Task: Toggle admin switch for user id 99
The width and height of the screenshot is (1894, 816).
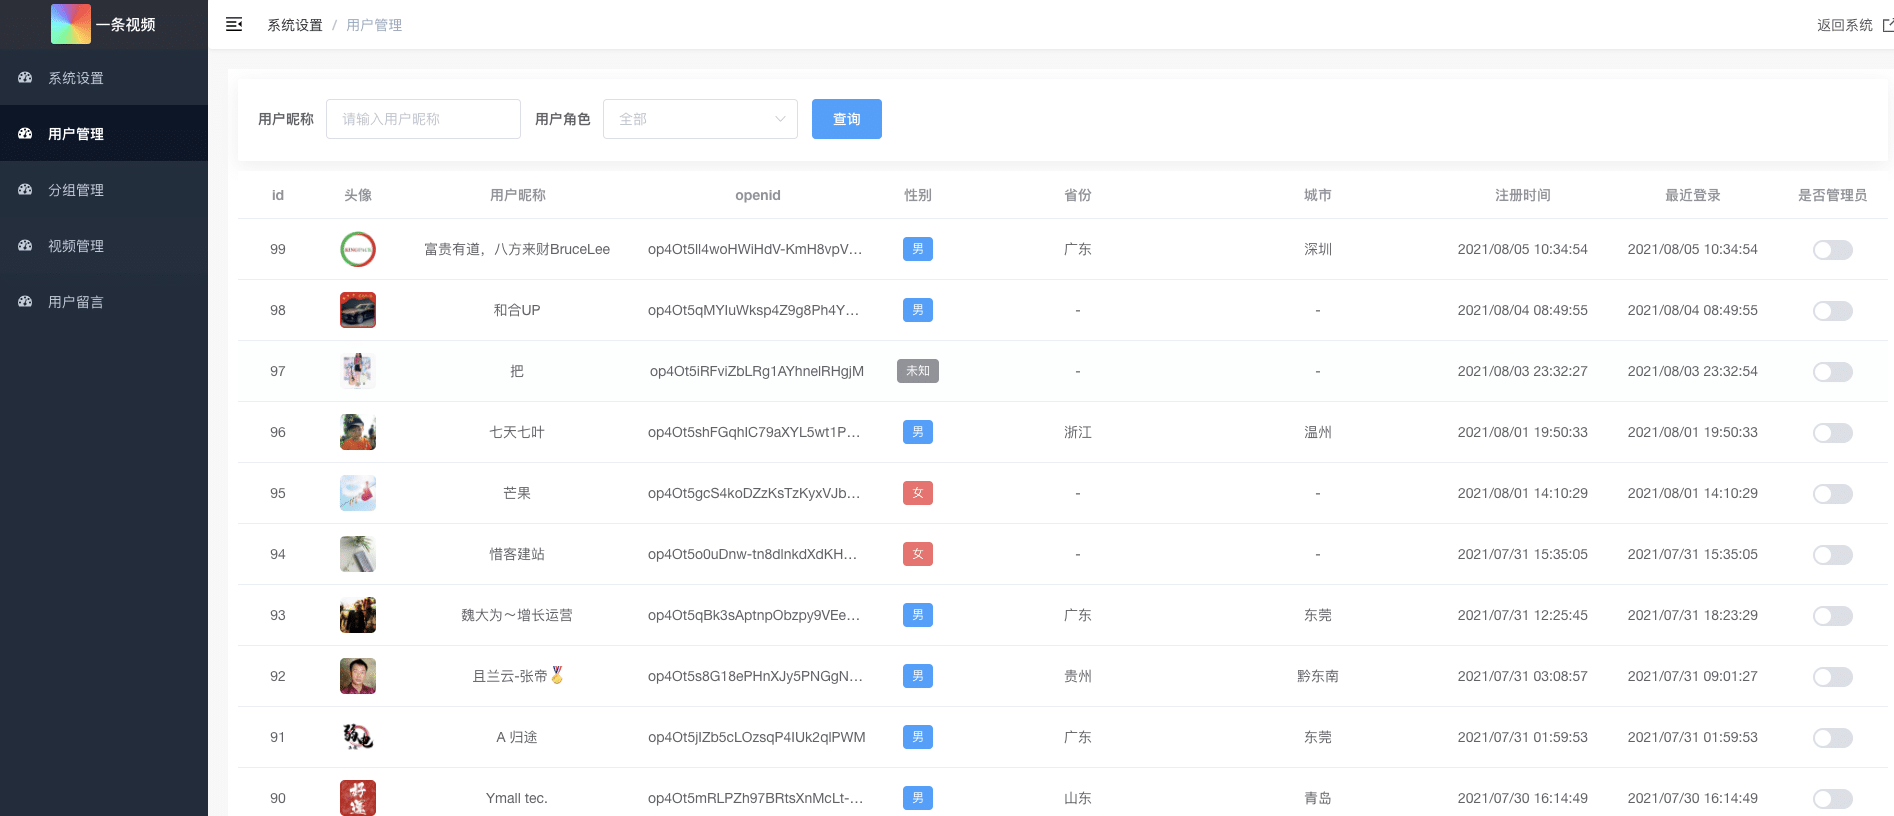Action: (x=1833, y=250)
